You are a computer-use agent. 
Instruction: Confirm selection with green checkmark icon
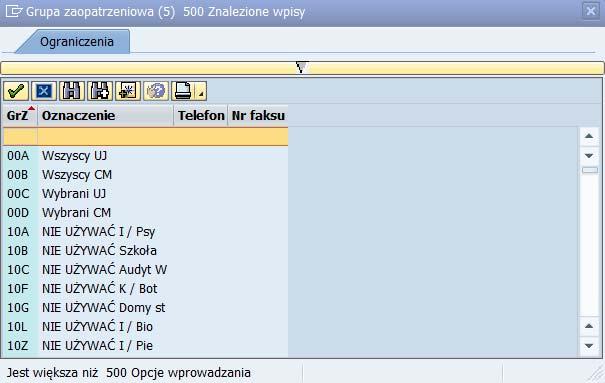coord(16,91)
